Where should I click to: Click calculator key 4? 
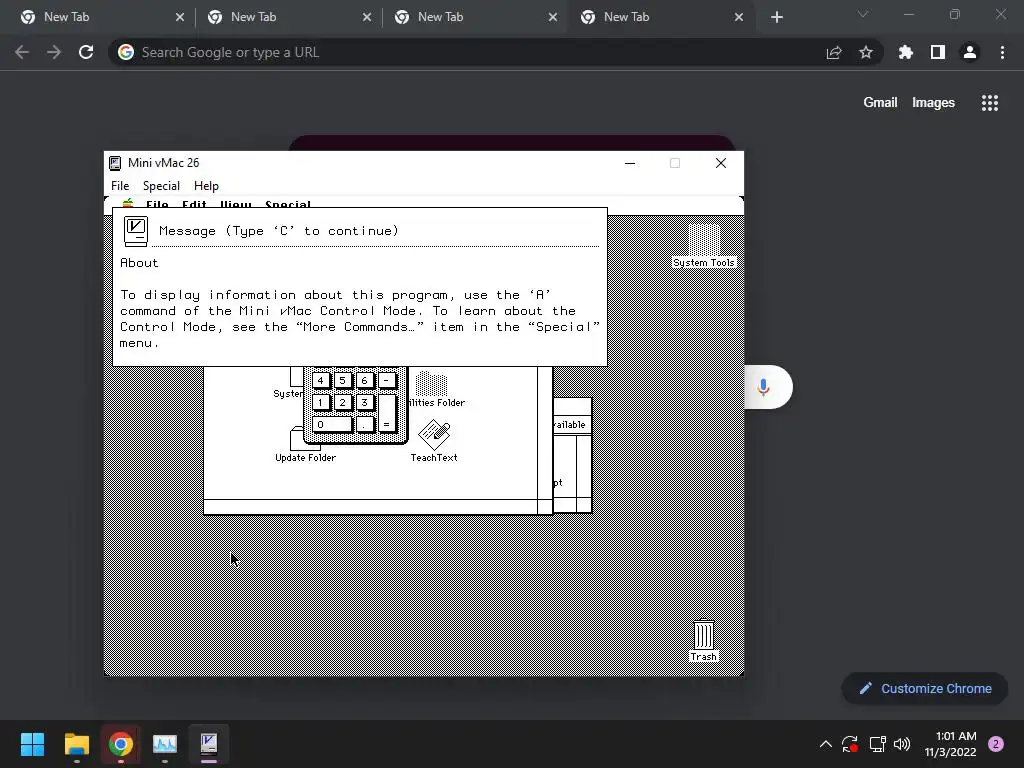coord(321,380)
